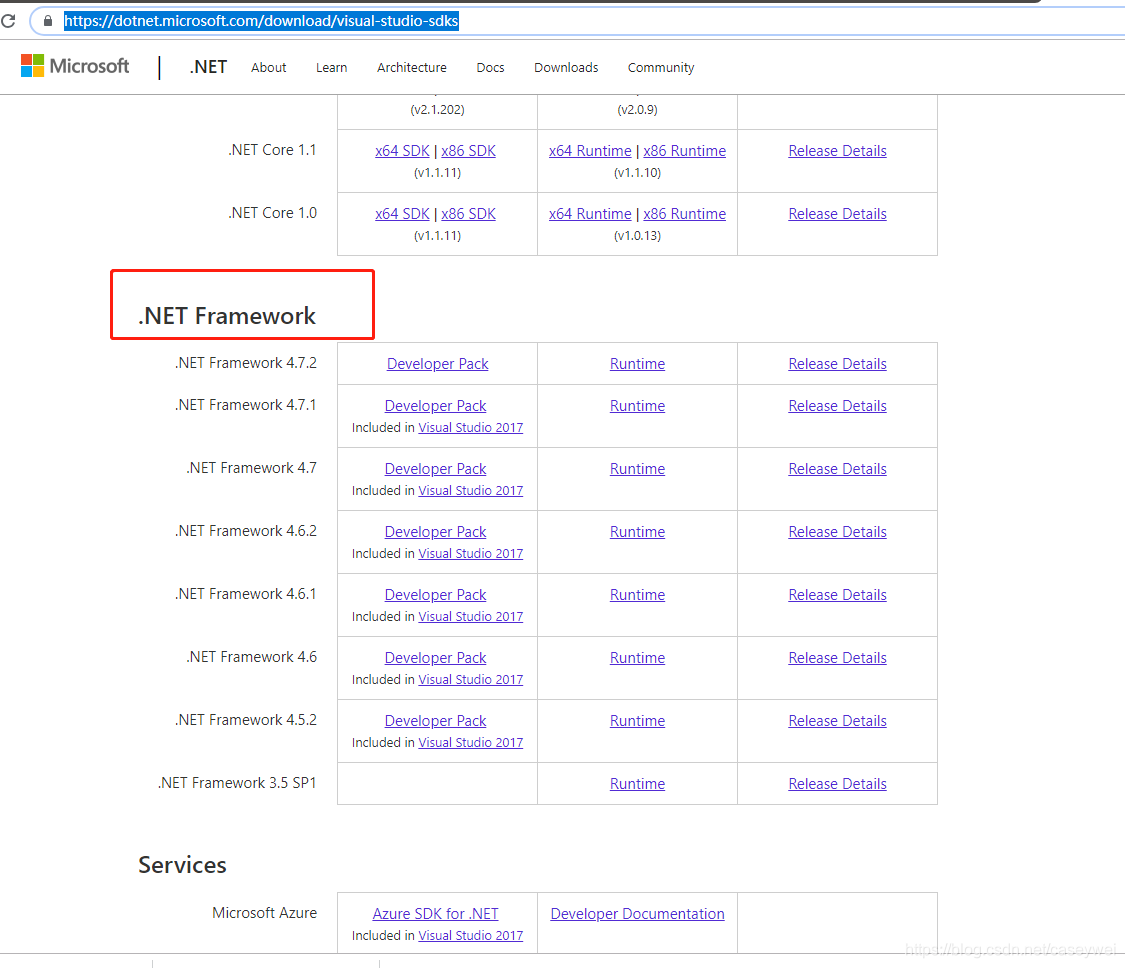The image size is (1125, 968).
Task: Open the Downloads nav item
Action: click(x=566, y=68)
